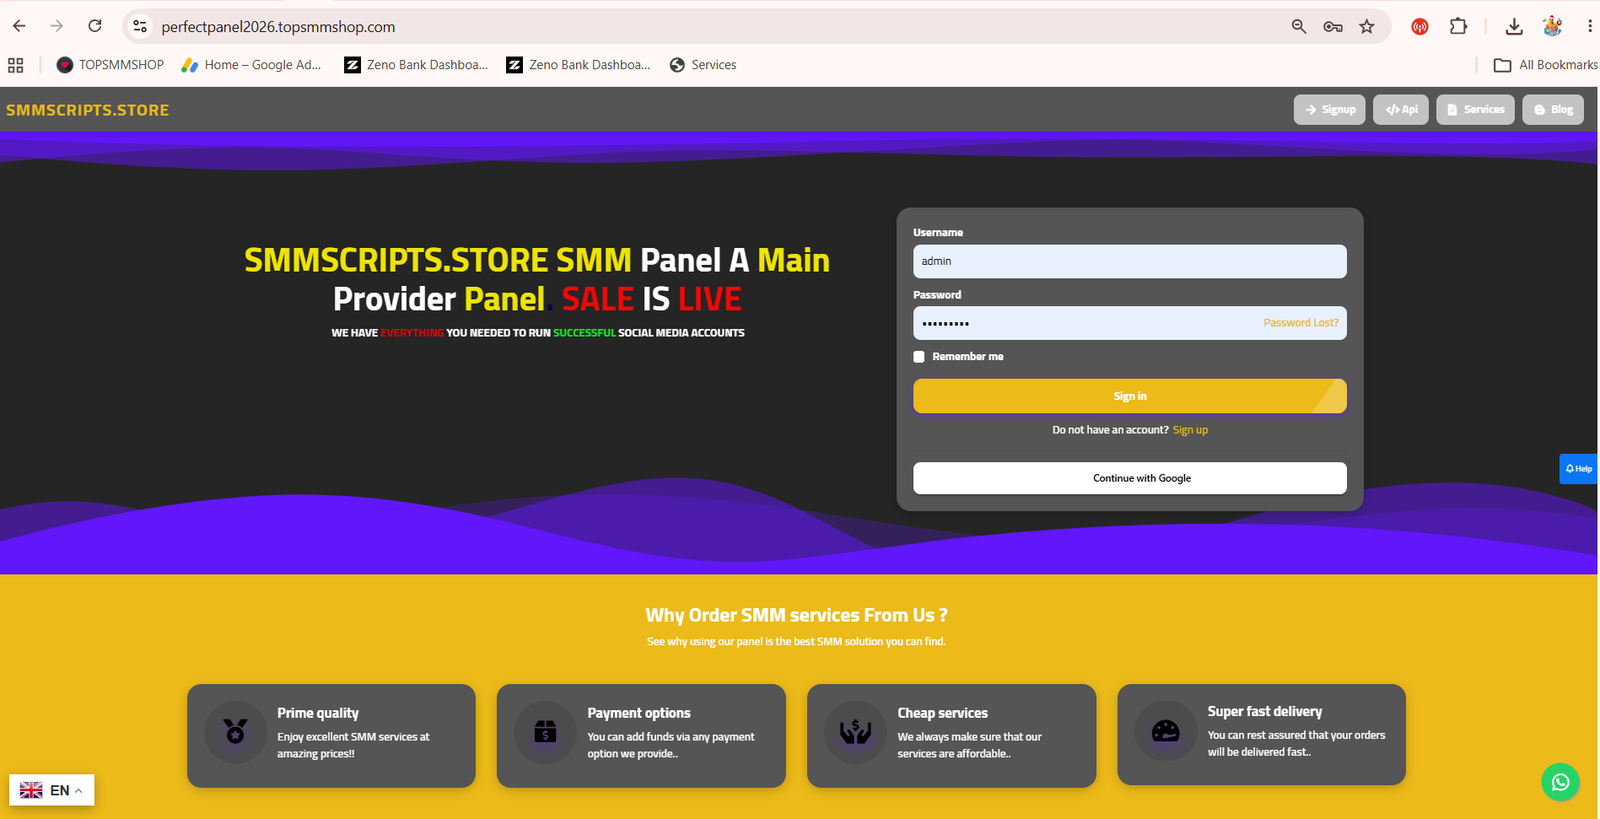Click the Super fast delivery card title
The width and height of the screenshot is (1600, 819).
tap(1265, 711)
